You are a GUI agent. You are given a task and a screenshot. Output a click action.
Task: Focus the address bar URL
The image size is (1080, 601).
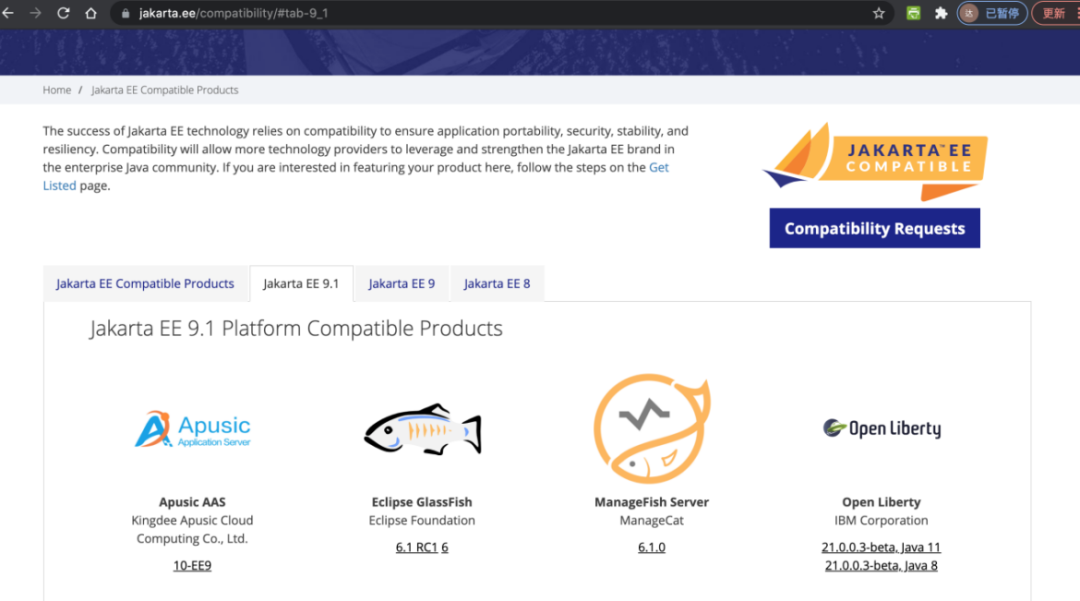click(400, 14)
